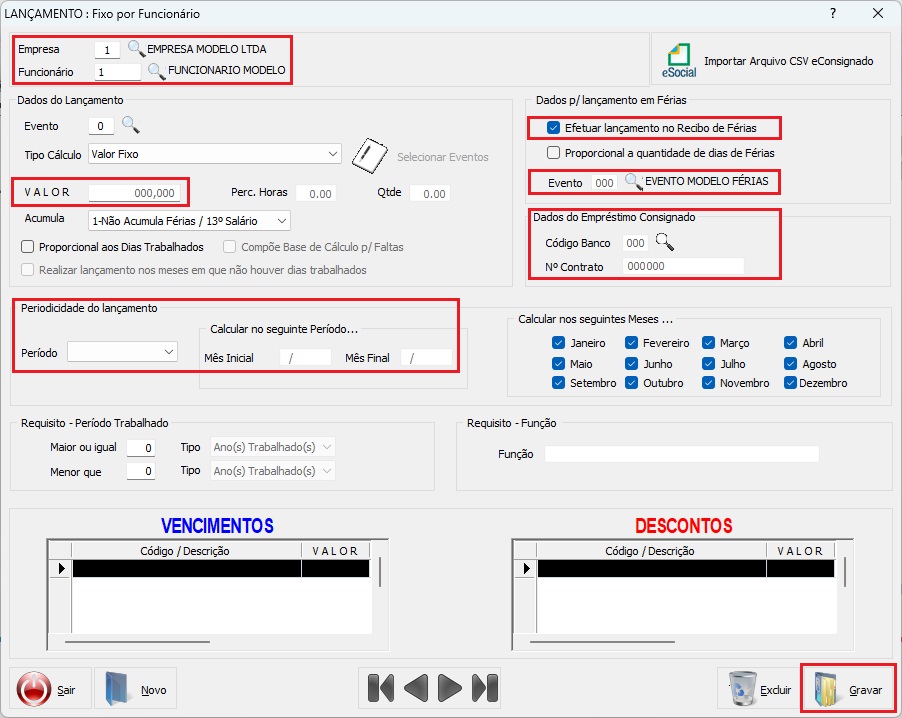Enable Proporcional aos Dias Trabalhados checkbox
Image resolution: width=902 pixels, height=718 pixels.
pos(28,247)
